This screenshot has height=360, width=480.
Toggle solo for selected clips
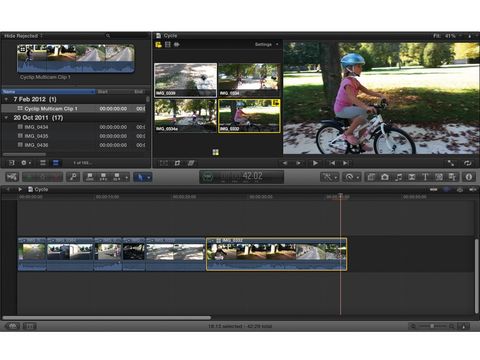pyautogui.click(x=460, y=189)
